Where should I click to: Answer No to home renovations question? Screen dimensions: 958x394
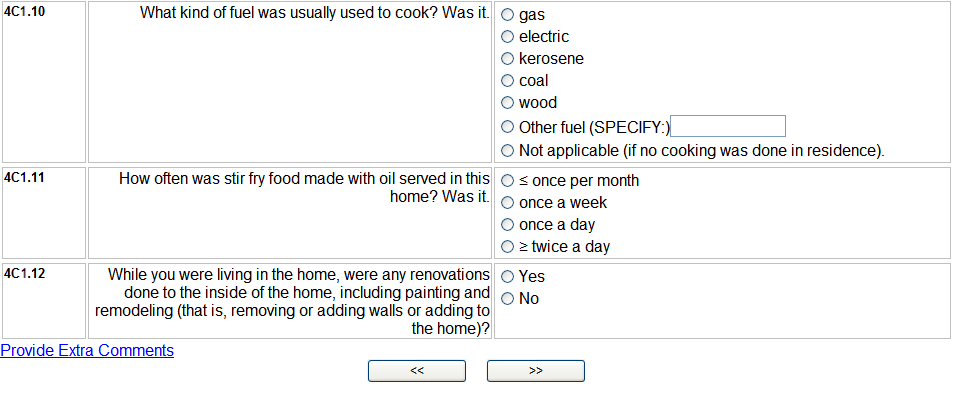click(507, 299)
